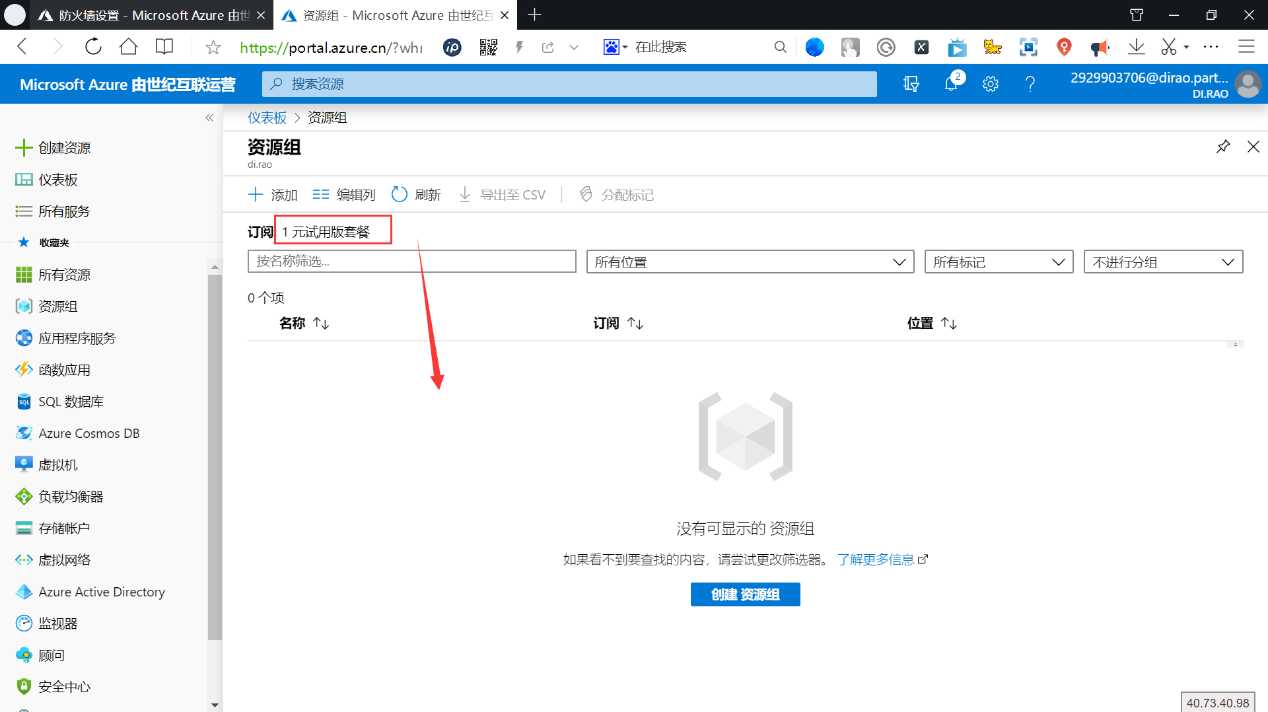The height and width of the screenshot is (712, 1268).
Task: Click 添加 toolbar button
Action: click(x=273, y=195)
